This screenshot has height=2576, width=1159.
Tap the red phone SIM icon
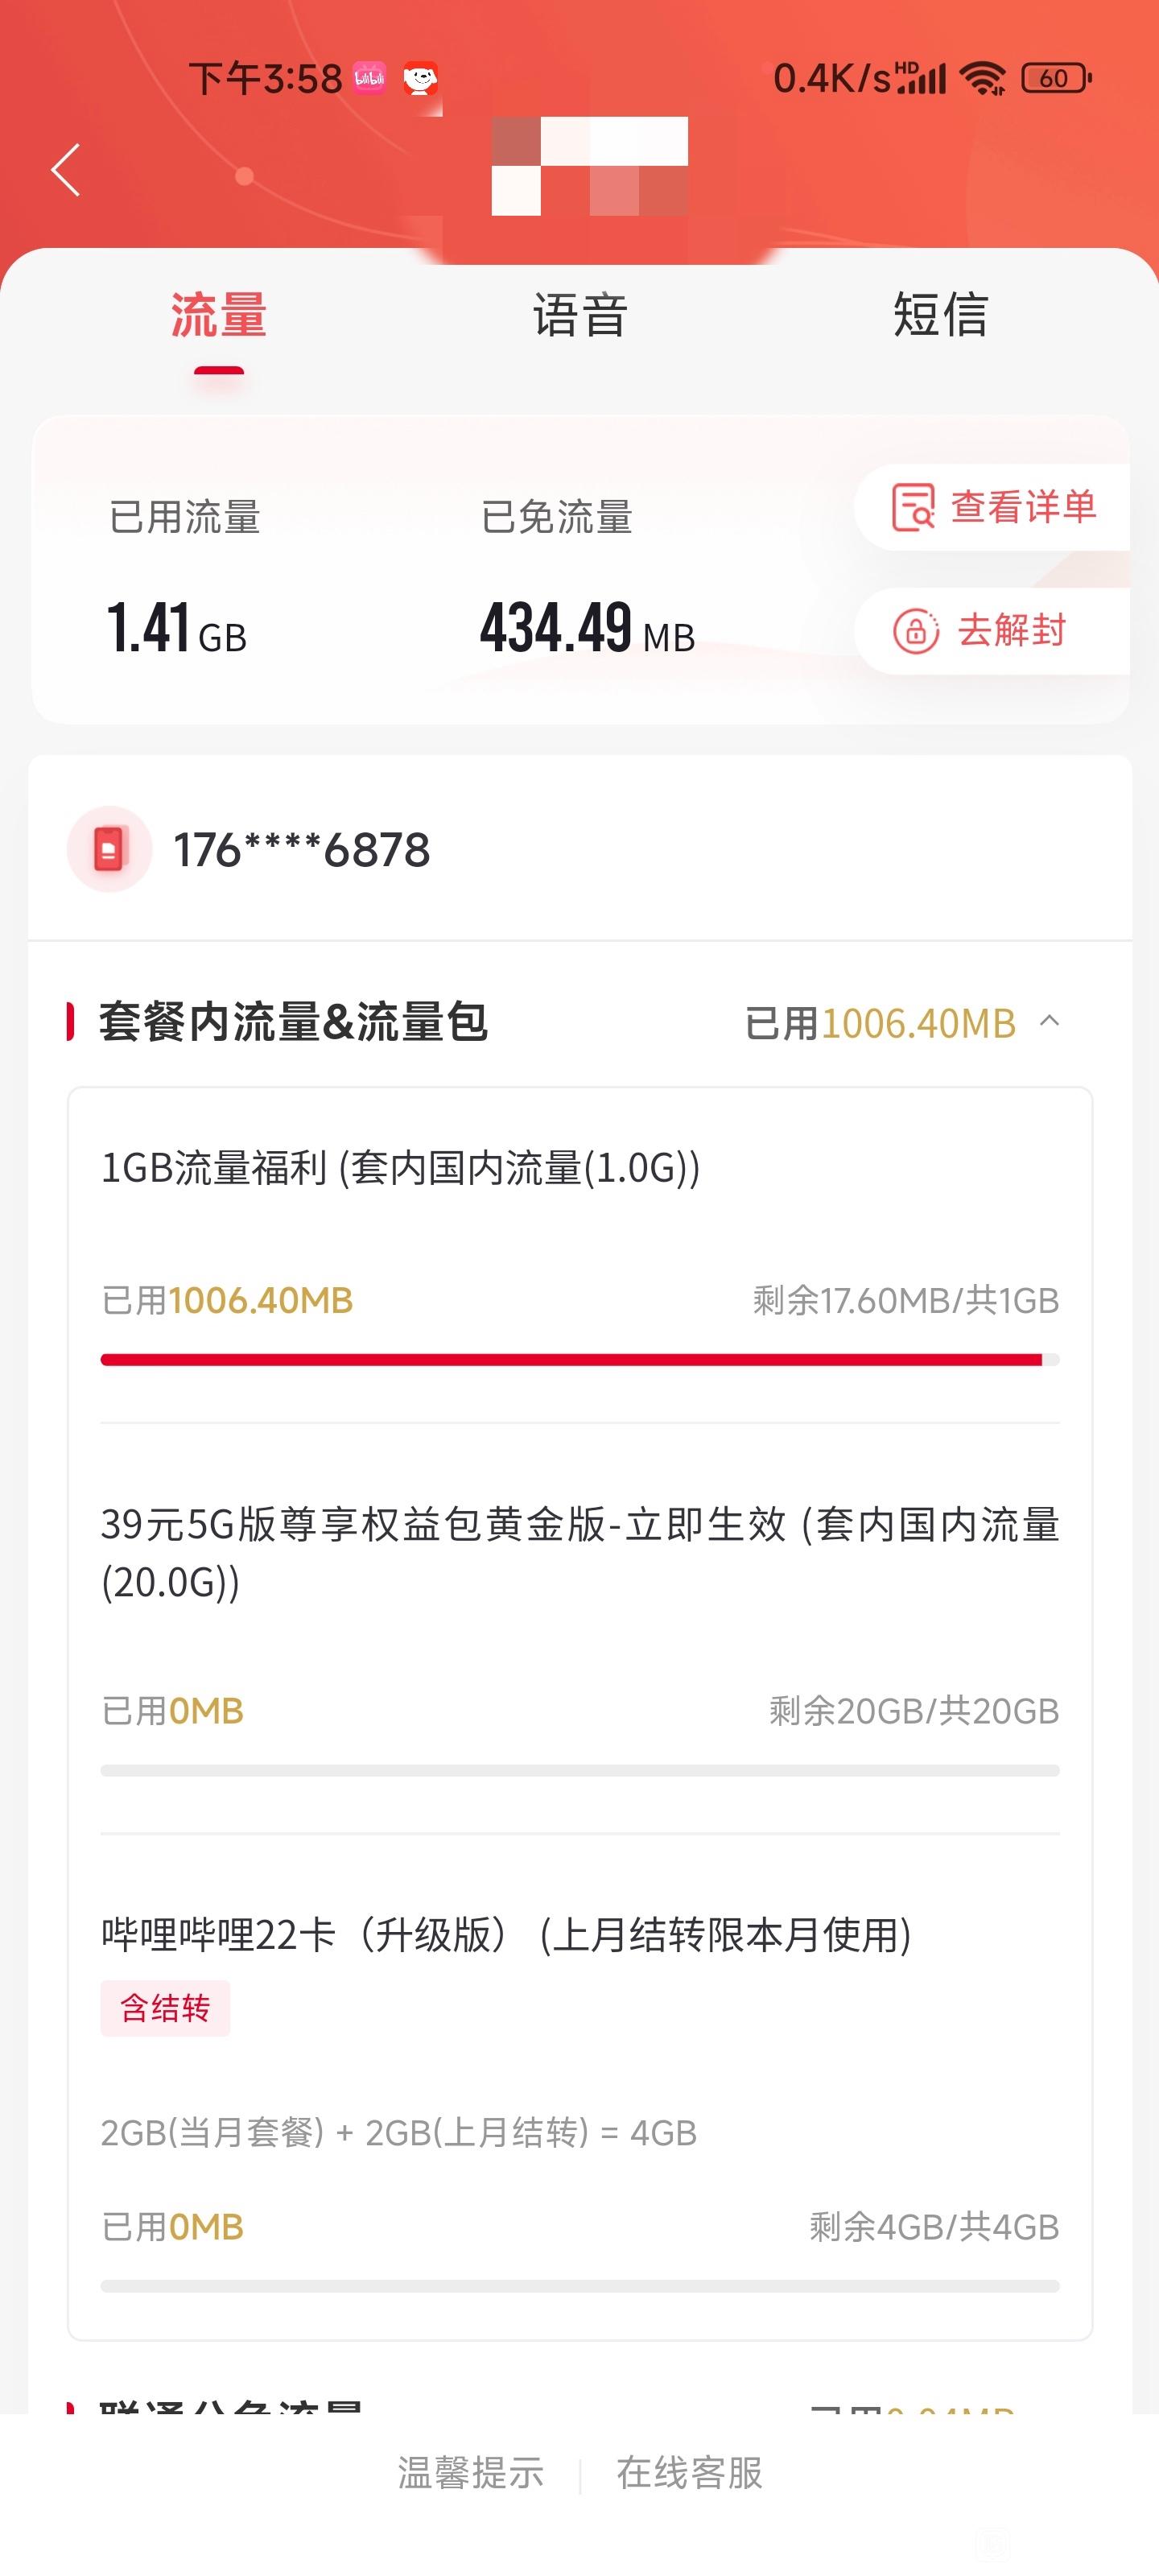pos(109,849)
